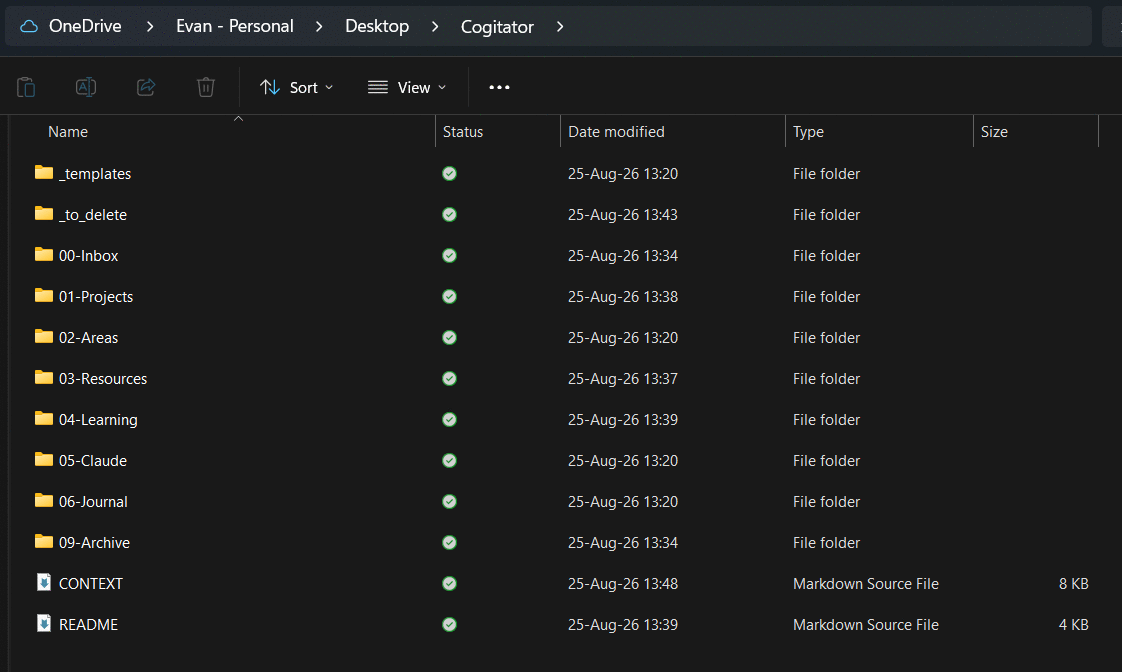Image resolution: width=1122 pixels, height=672 pixels.
Task: Select the 02-Areas folder name
Action: (x=89, y=338)
